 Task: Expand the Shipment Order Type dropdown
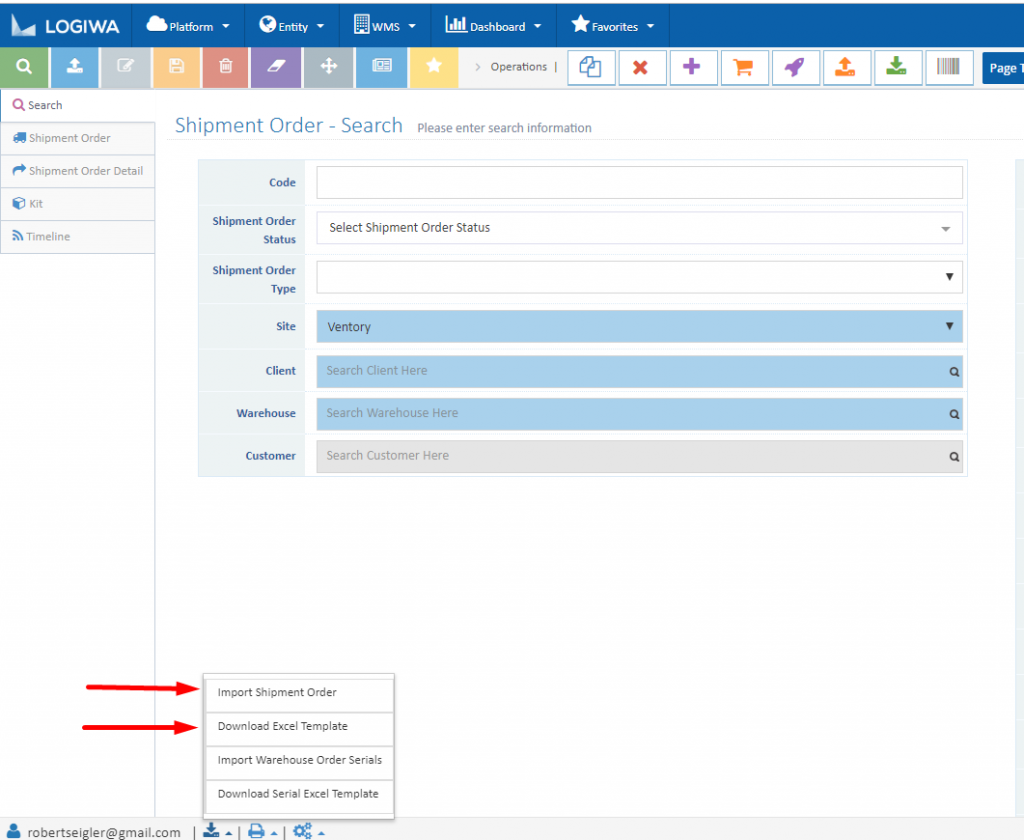pos(639,277)
